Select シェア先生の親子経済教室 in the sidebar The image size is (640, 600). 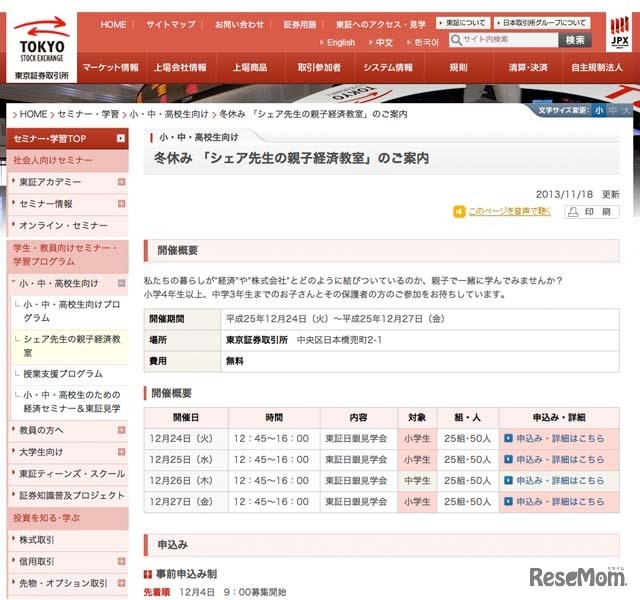click(x=71, y=346)
